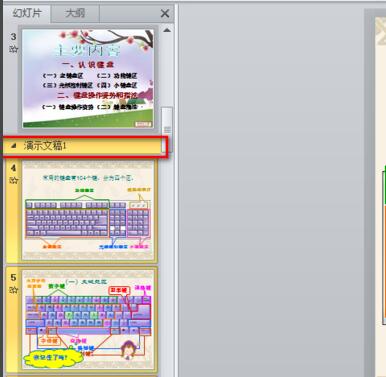Collapse the 演示文稿1 section triangle
The width and height of the screenshot is (386, 377).
(x=13, y=146)
